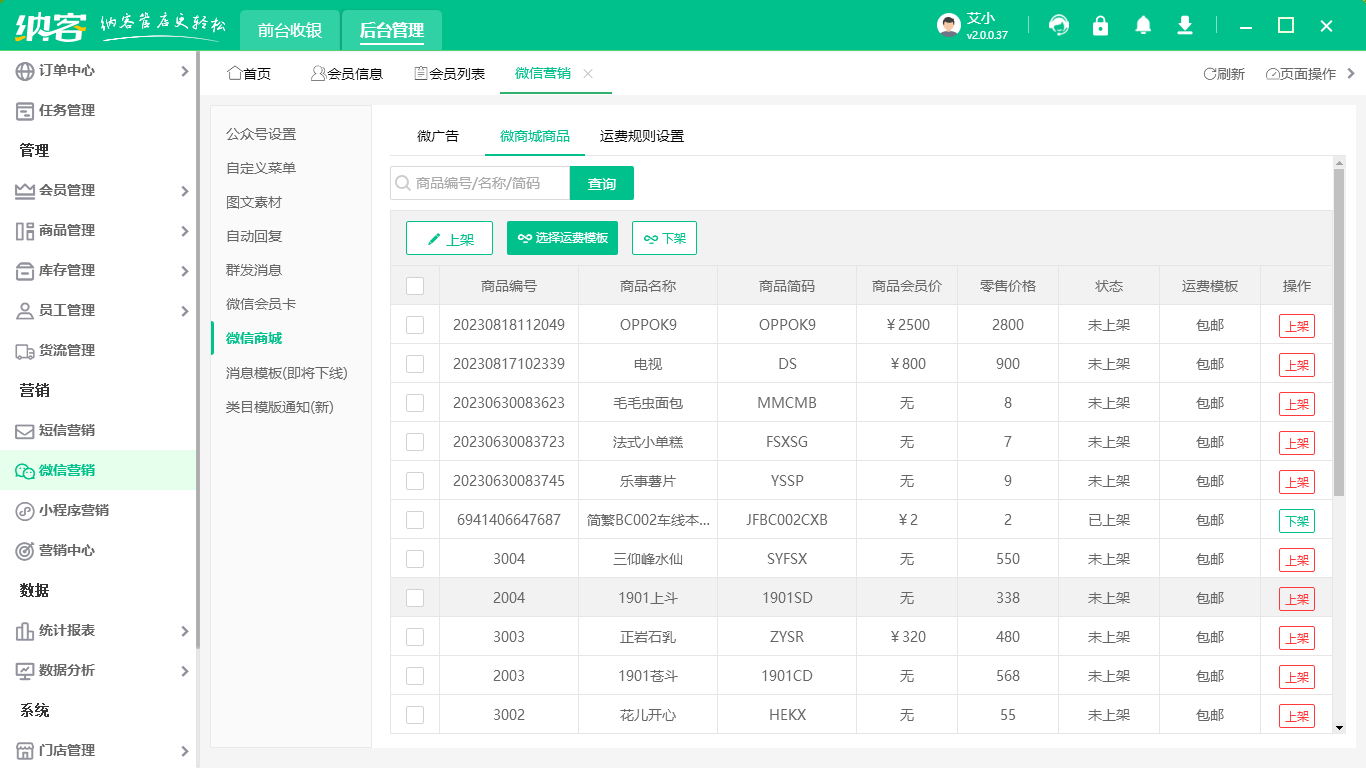Check the checkbox for the 电视 product row
The width and height of the screenshot is (1366, 768).
click(415, 363)
